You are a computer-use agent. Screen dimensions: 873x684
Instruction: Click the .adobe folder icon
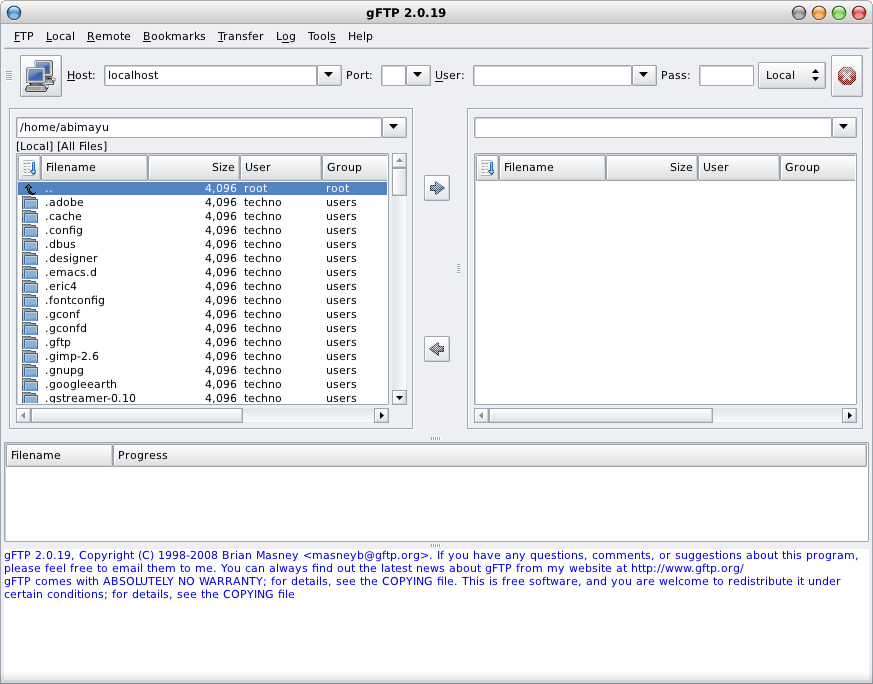point(30,203)
